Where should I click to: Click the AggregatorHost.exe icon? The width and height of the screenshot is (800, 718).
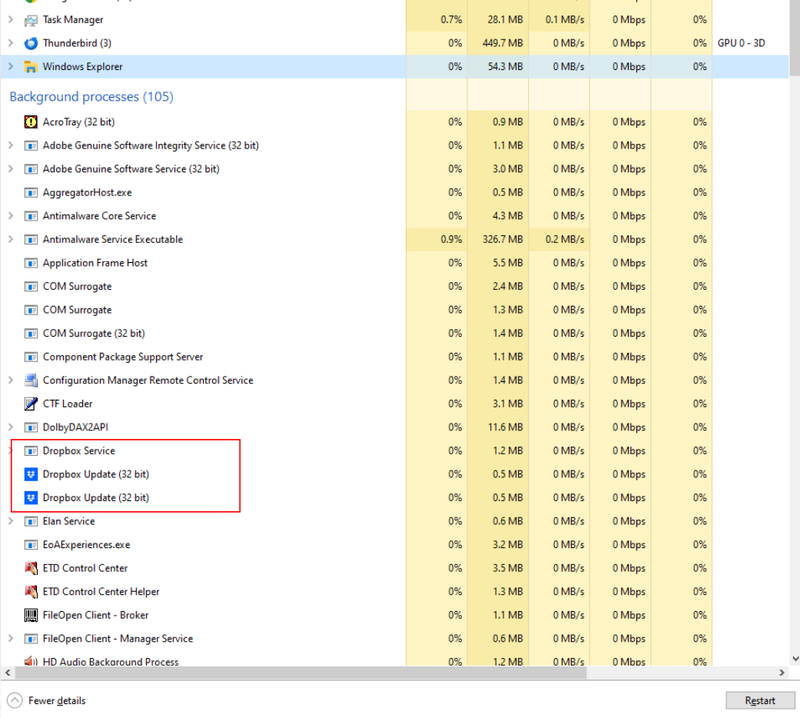click(x=31, y=192)
